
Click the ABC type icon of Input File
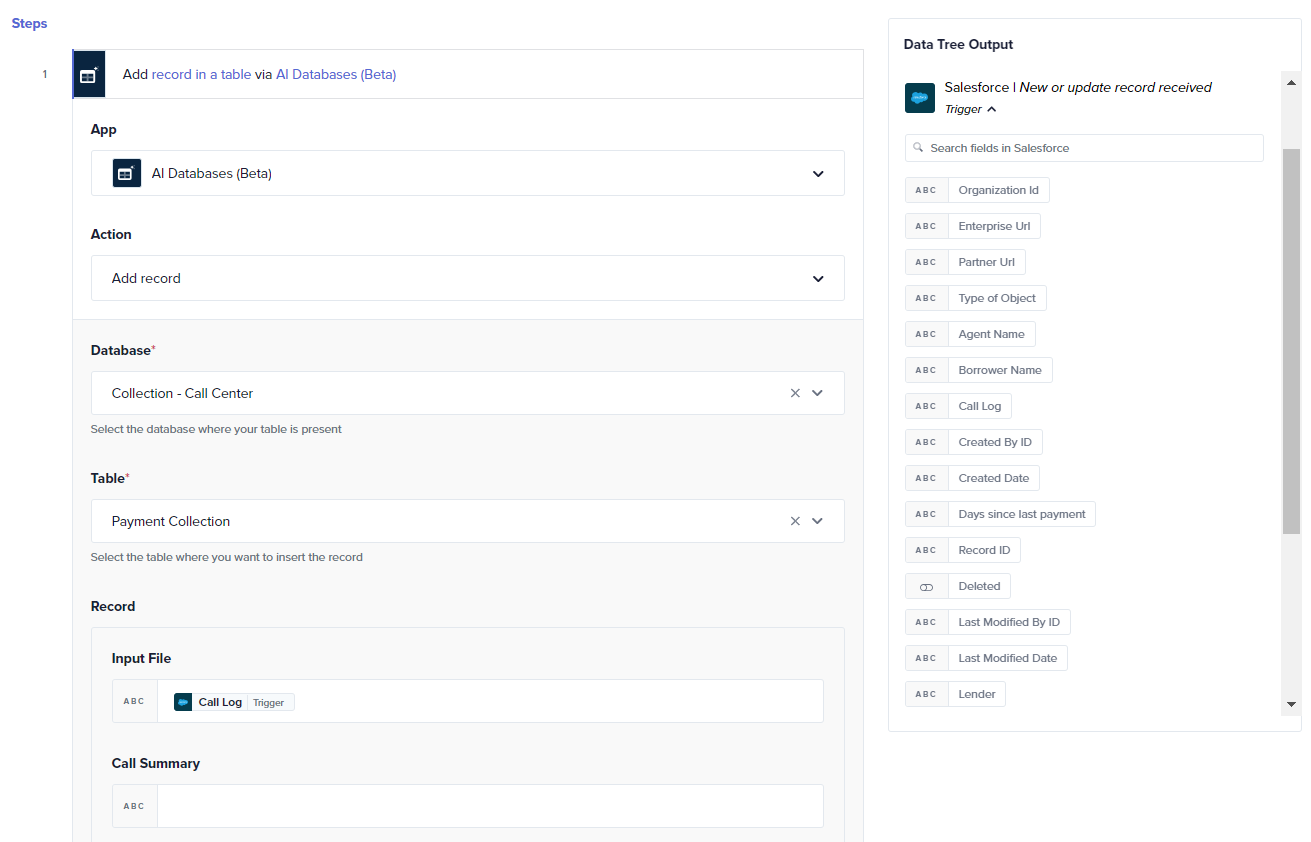pos(134,701)
